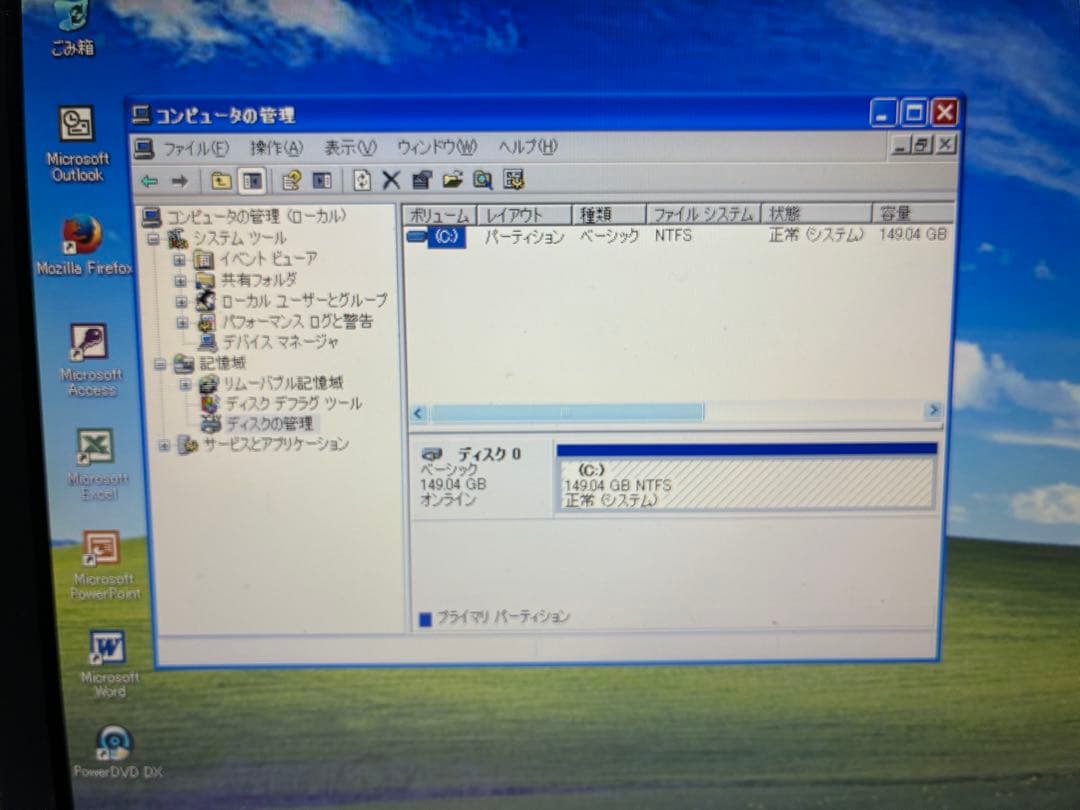Click the forward navigation arrow in the toolbar
The height and width of the screenshot is (810, 1080).
[x=179, y=180]
